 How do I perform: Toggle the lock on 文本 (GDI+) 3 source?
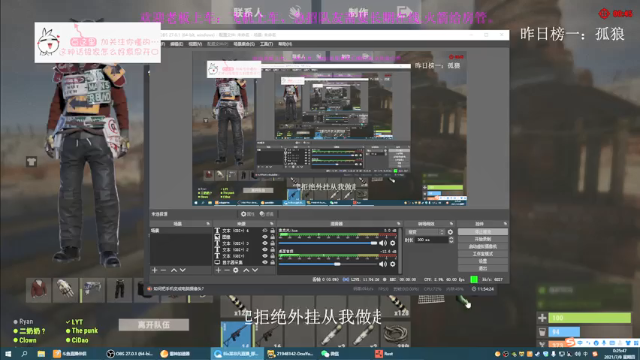[x=272, y=243]
